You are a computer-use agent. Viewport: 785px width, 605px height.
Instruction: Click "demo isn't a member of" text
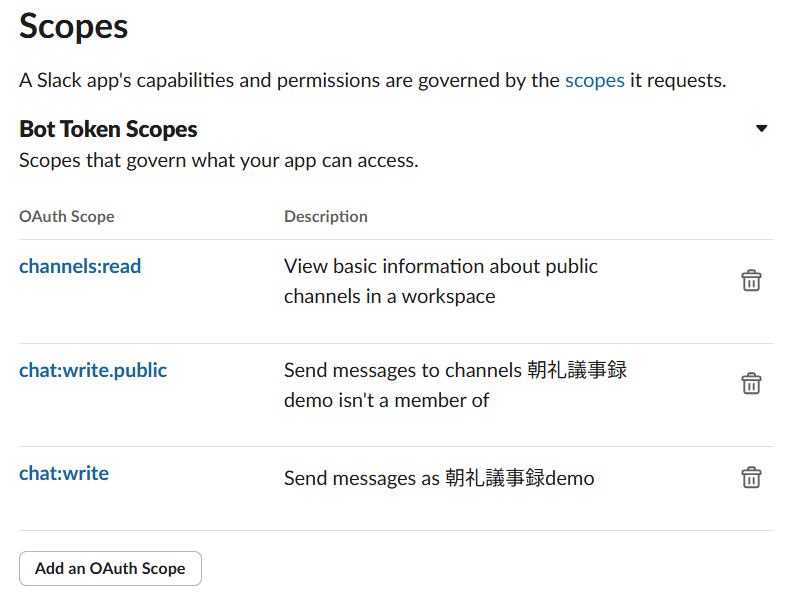click(x=386, y=401)
